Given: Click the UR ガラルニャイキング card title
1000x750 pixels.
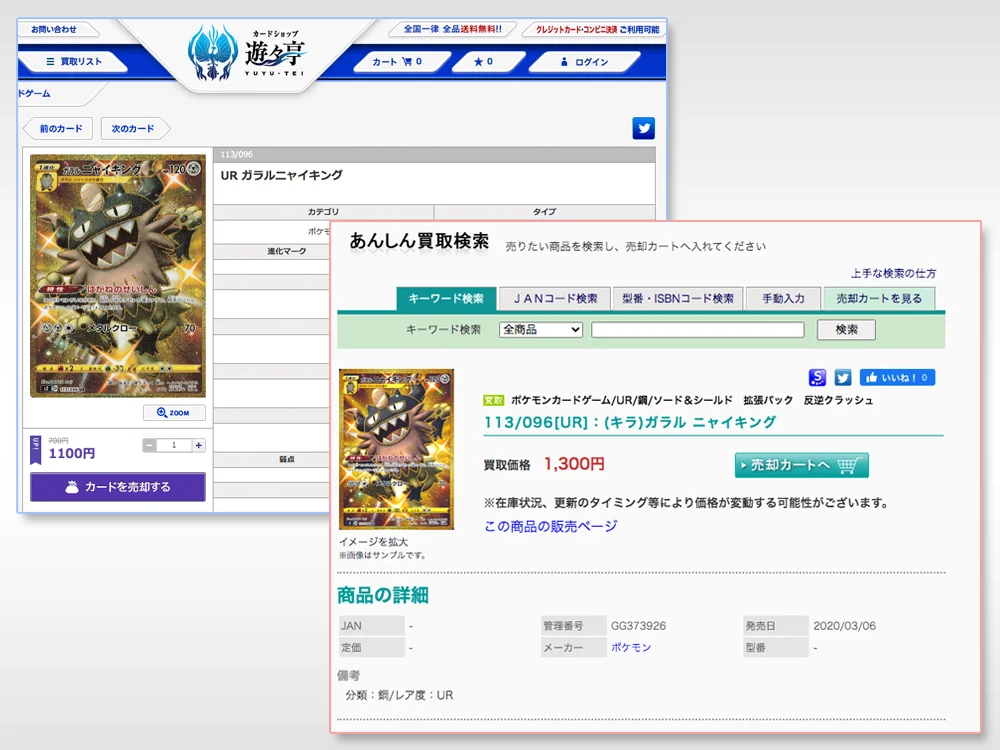Looking at the screenshot, I should coord(281,175).
